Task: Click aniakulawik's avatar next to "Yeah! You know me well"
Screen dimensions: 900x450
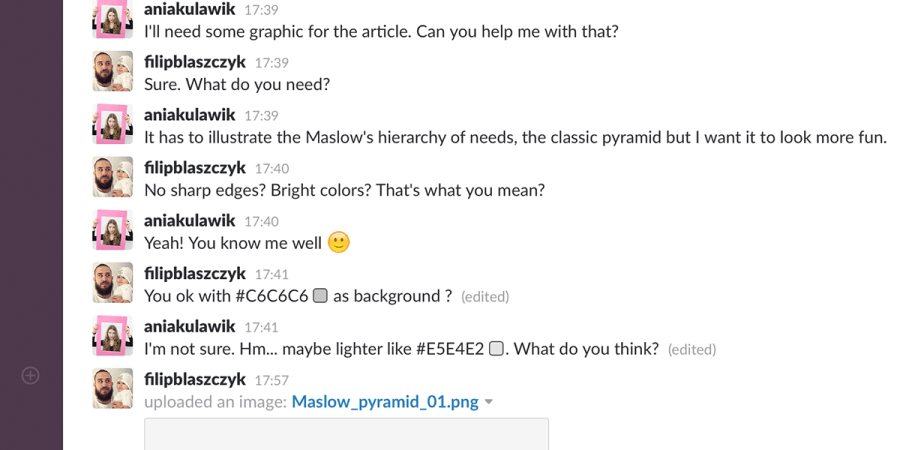Action: pos(112,230)
